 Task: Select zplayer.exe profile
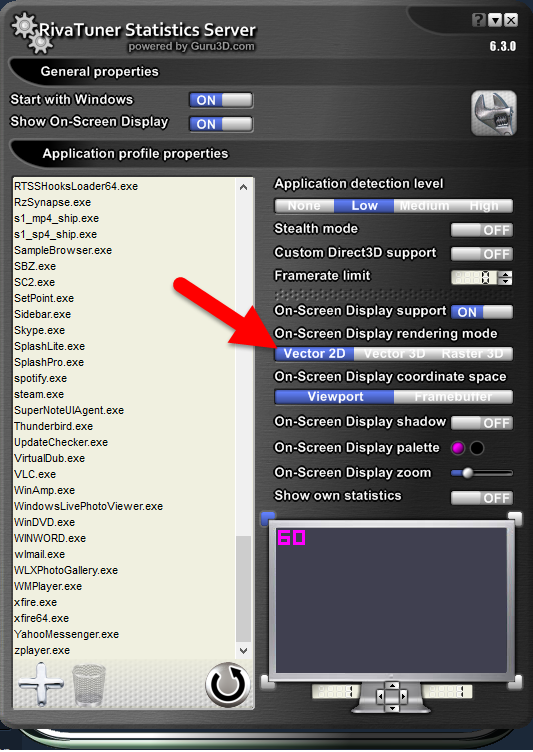tap(42, 650)
